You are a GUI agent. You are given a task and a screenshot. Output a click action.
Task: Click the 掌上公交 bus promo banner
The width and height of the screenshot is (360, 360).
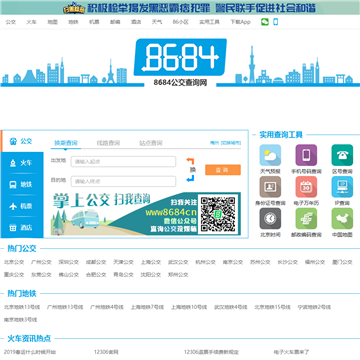pyautogui.click(x=146, y=214)
